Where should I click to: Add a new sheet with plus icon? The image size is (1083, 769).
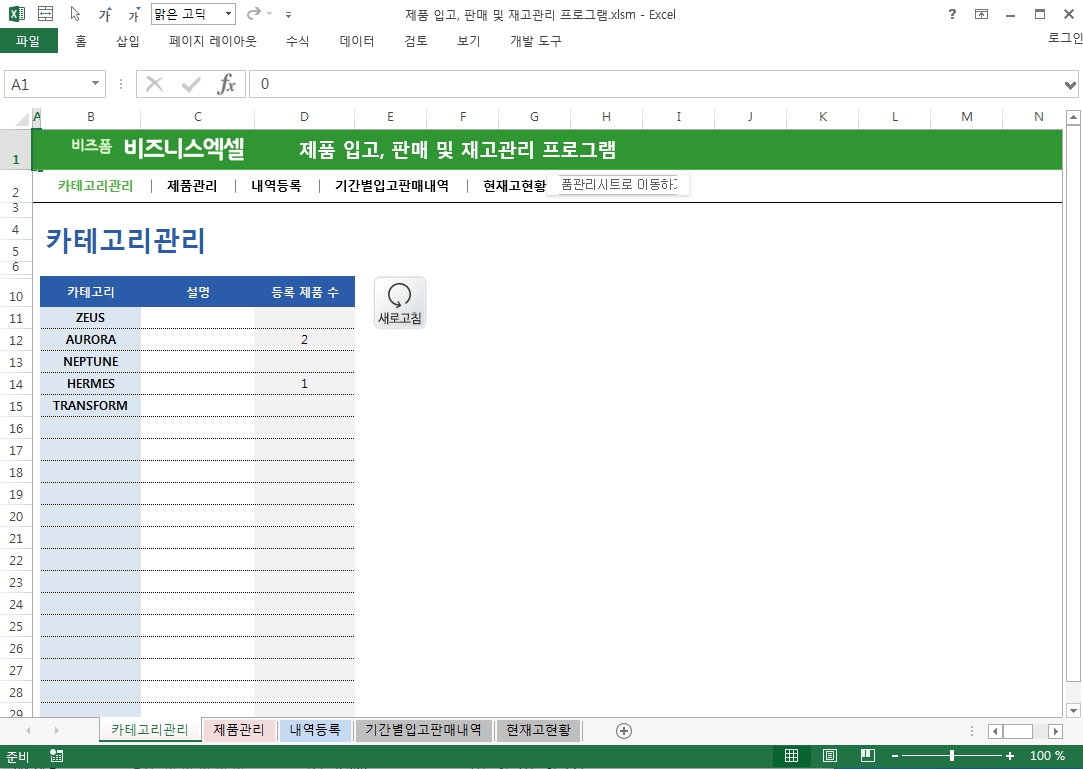click(x=624, y=731)
